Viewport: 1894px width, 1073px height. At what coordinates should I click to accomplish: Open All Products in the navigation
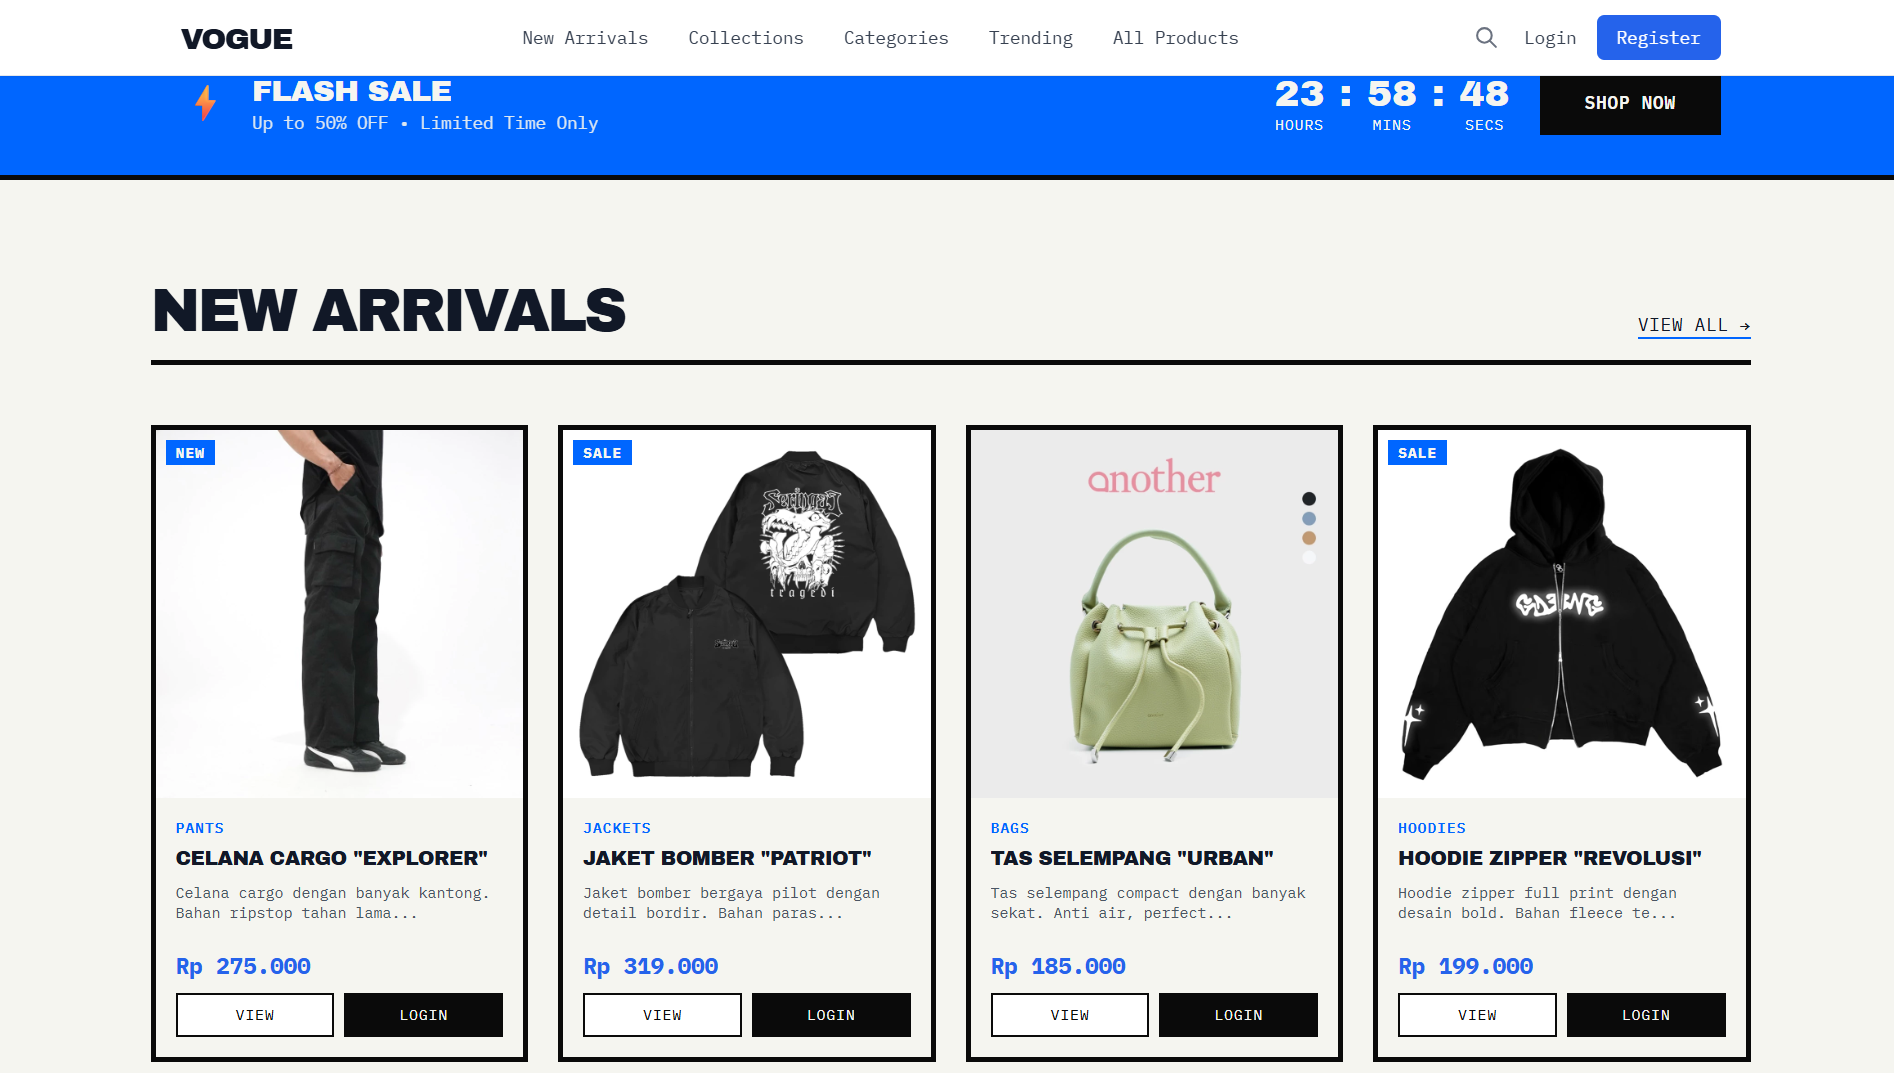[x=1176, y=38]
